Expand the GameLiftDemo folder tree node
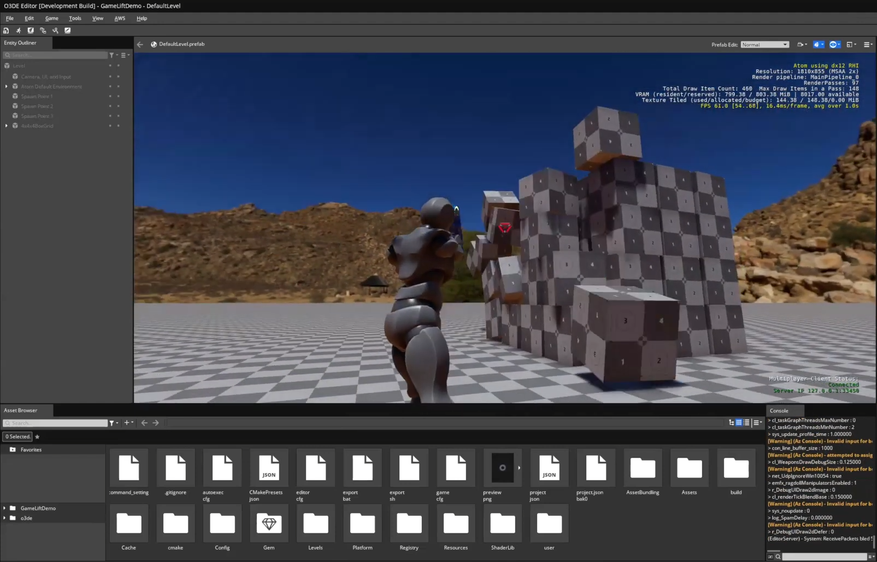The image size is (877, 562). point(5,508)
